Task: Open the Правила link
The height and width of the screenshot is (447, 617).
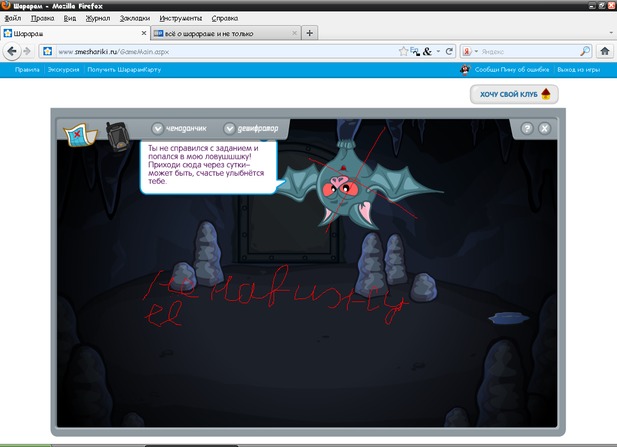Action: [27, 70]
